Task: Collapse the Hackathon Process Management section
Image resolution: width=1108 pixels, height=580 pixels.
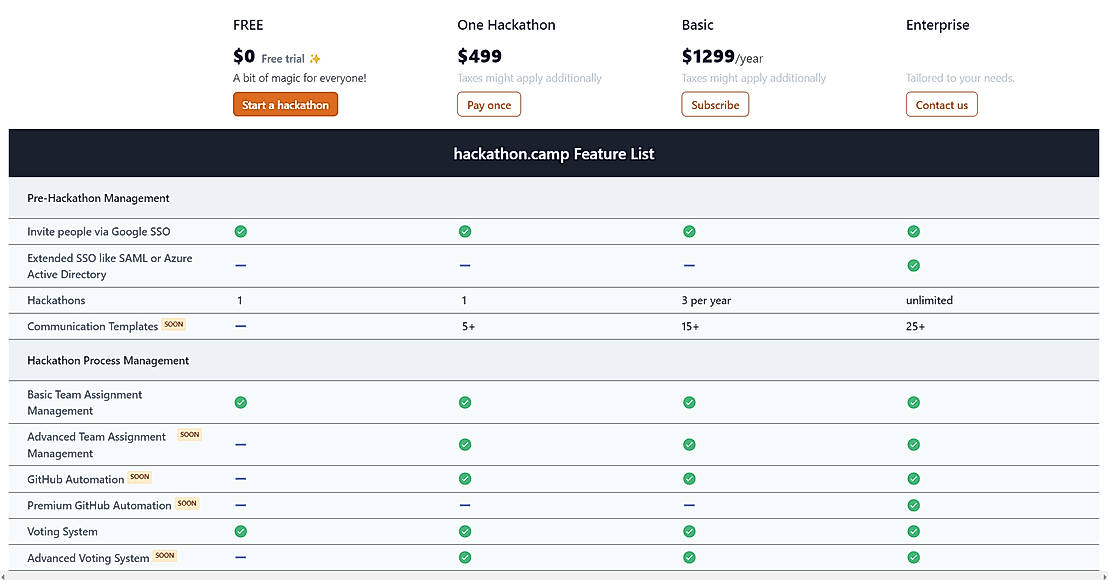Action: tap(106, 360)
